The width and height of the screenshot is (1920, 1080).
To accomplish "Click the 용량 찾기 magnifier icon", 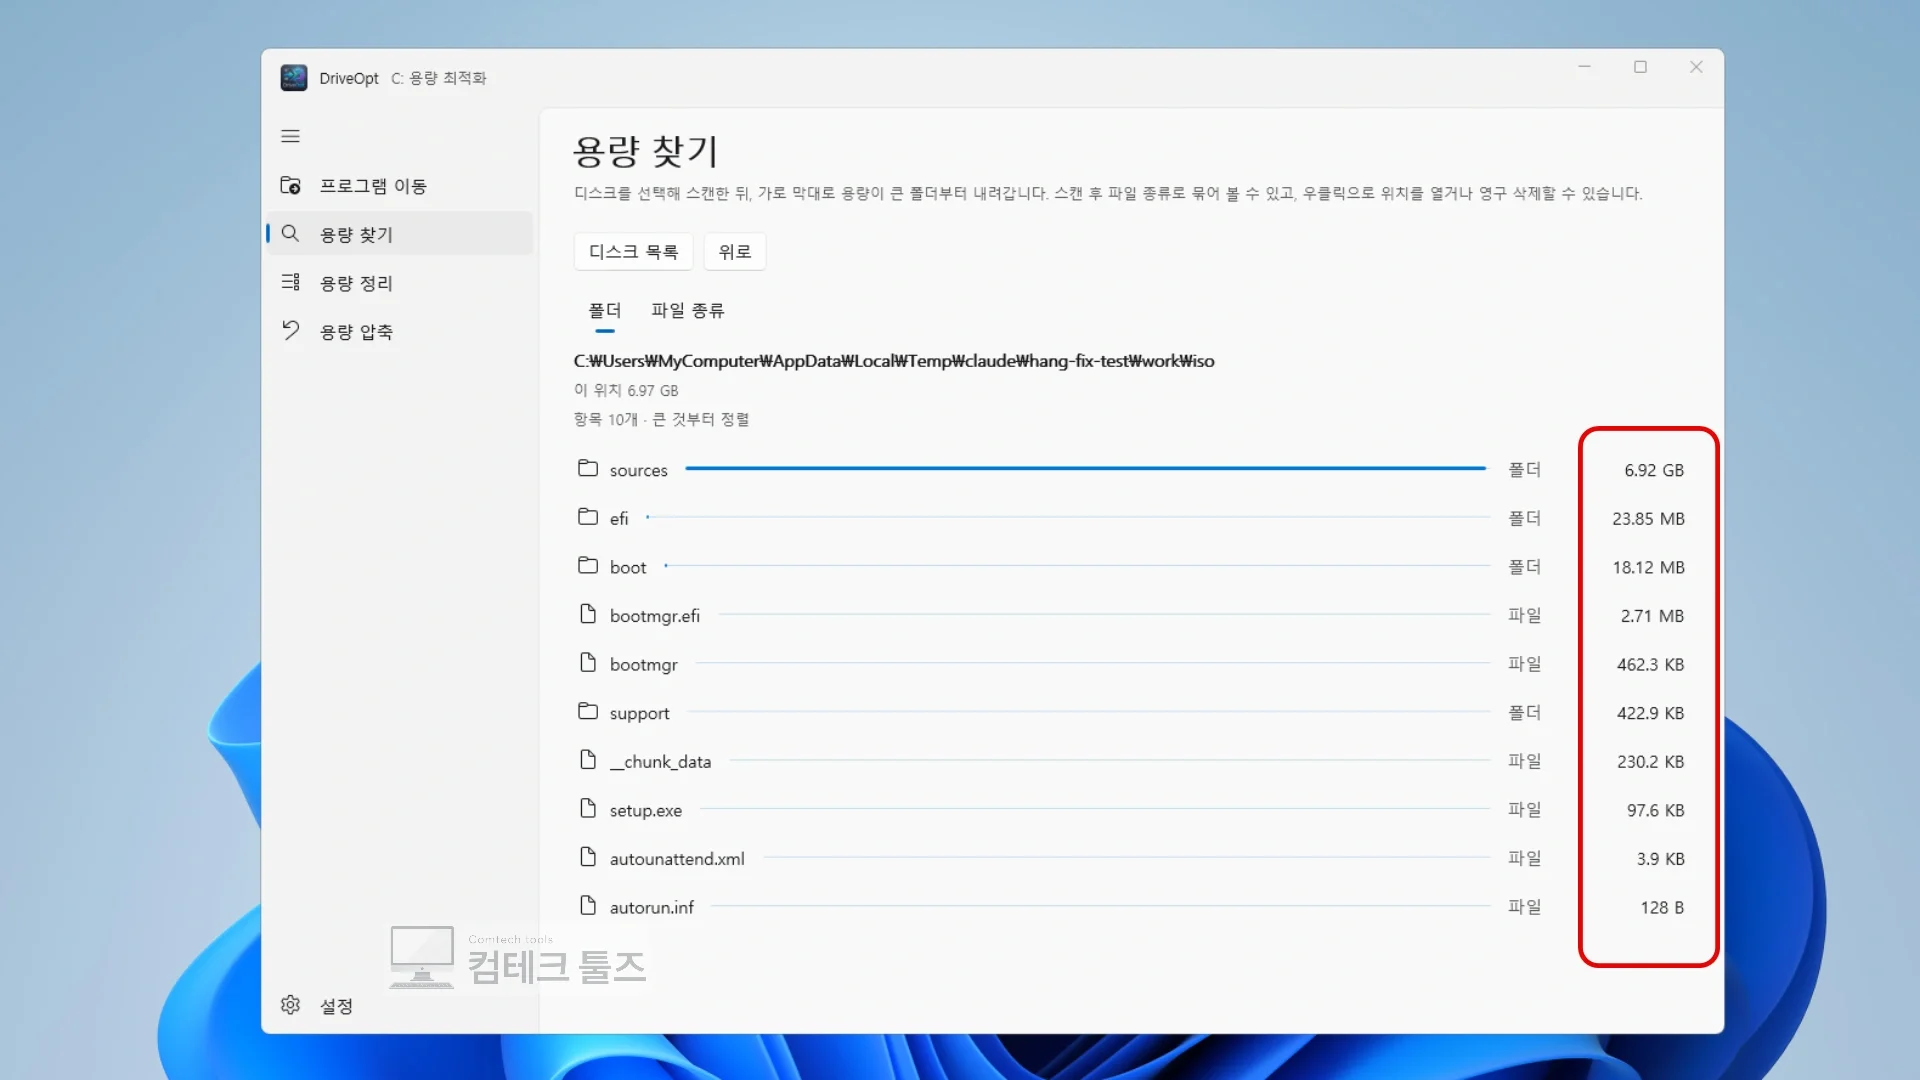I will coord(290,233).
